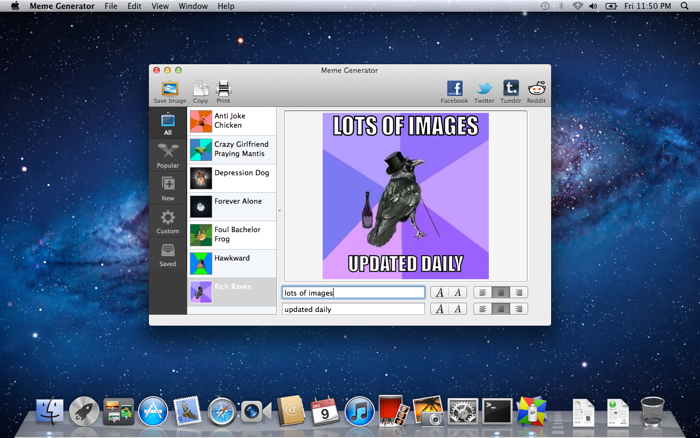The image size is (700, 438).
Task: Increase font size for the top text
Action: tap(440, 292)
